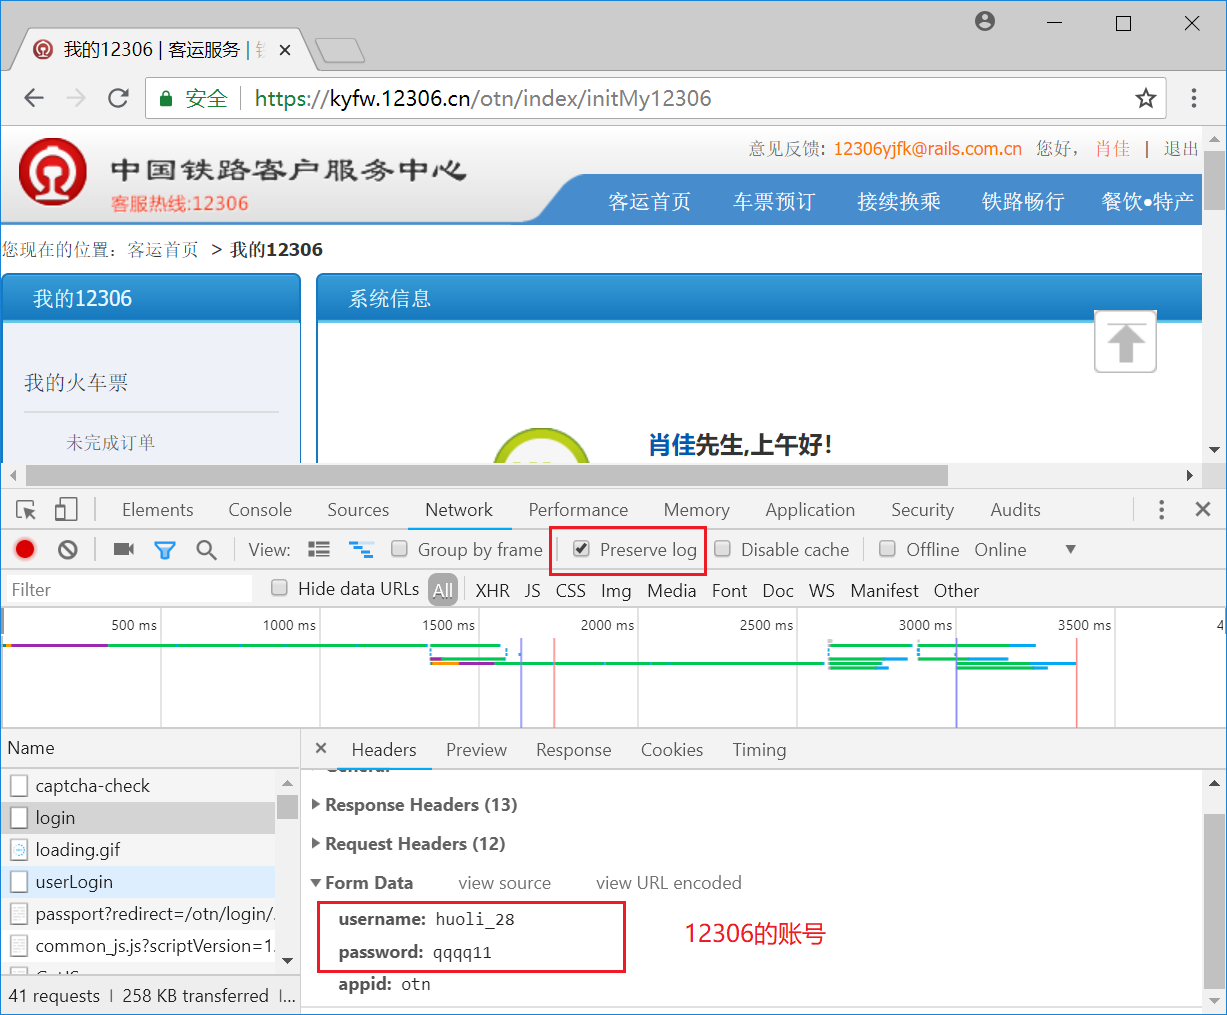1227x1015 pixels.
Task: Switch network view to waterfall timeline mode
Action: coord(360,549)
